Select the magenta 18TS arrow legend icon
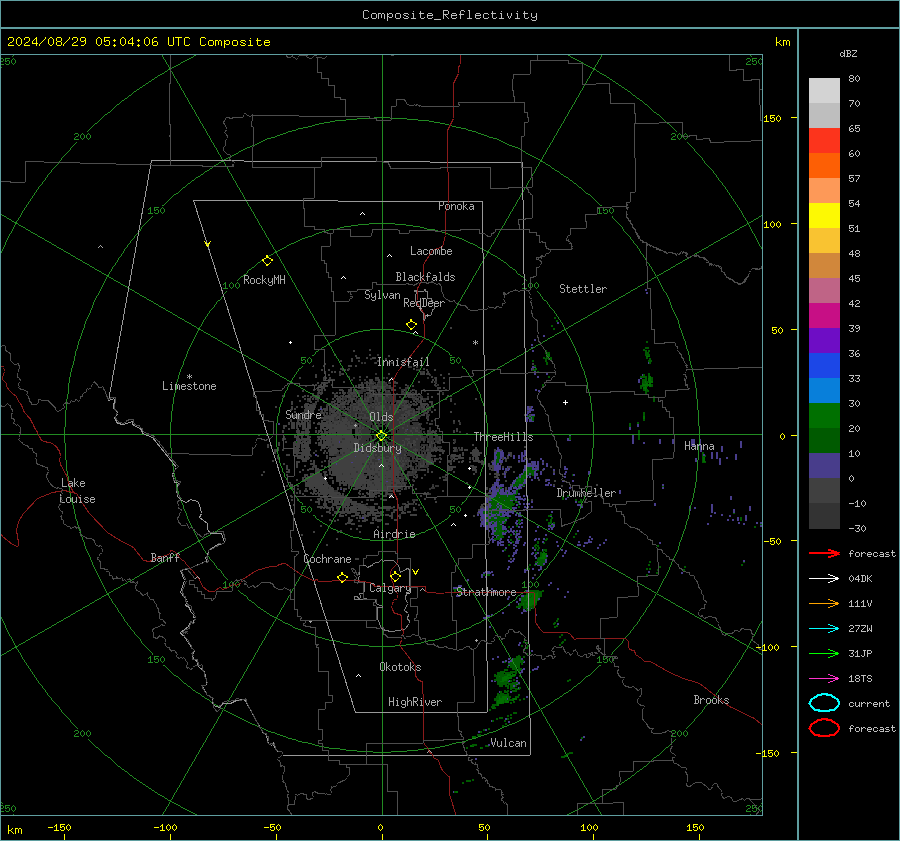The image size is (900, 841). point(824,679)
